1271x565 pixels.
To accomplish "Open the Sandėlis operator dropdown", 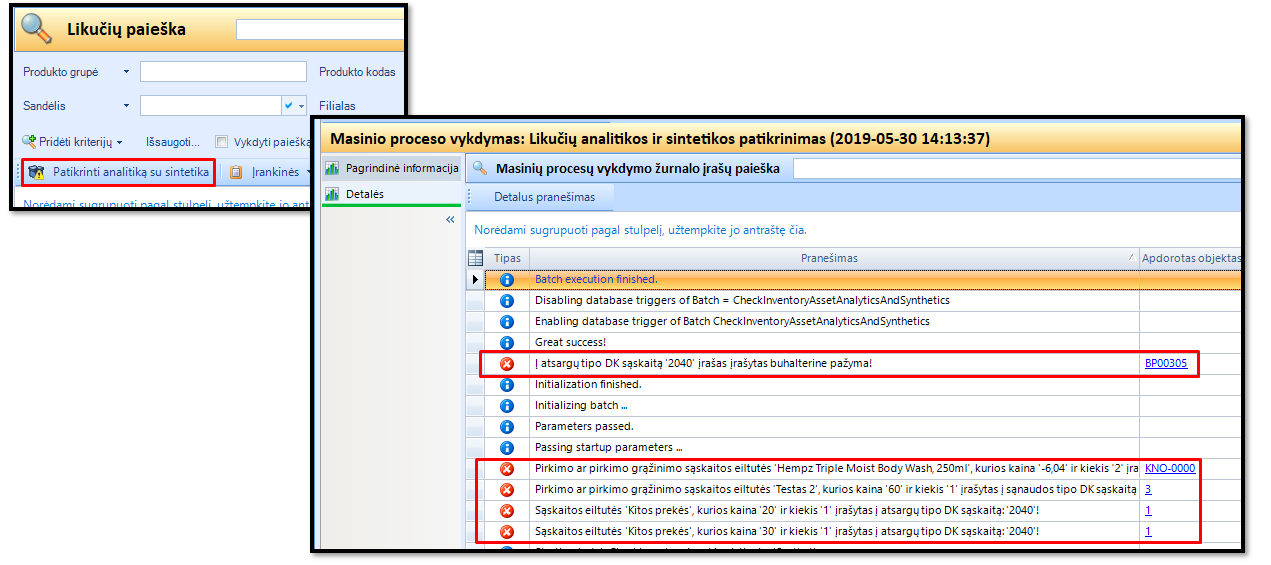I will coord(126,105).
